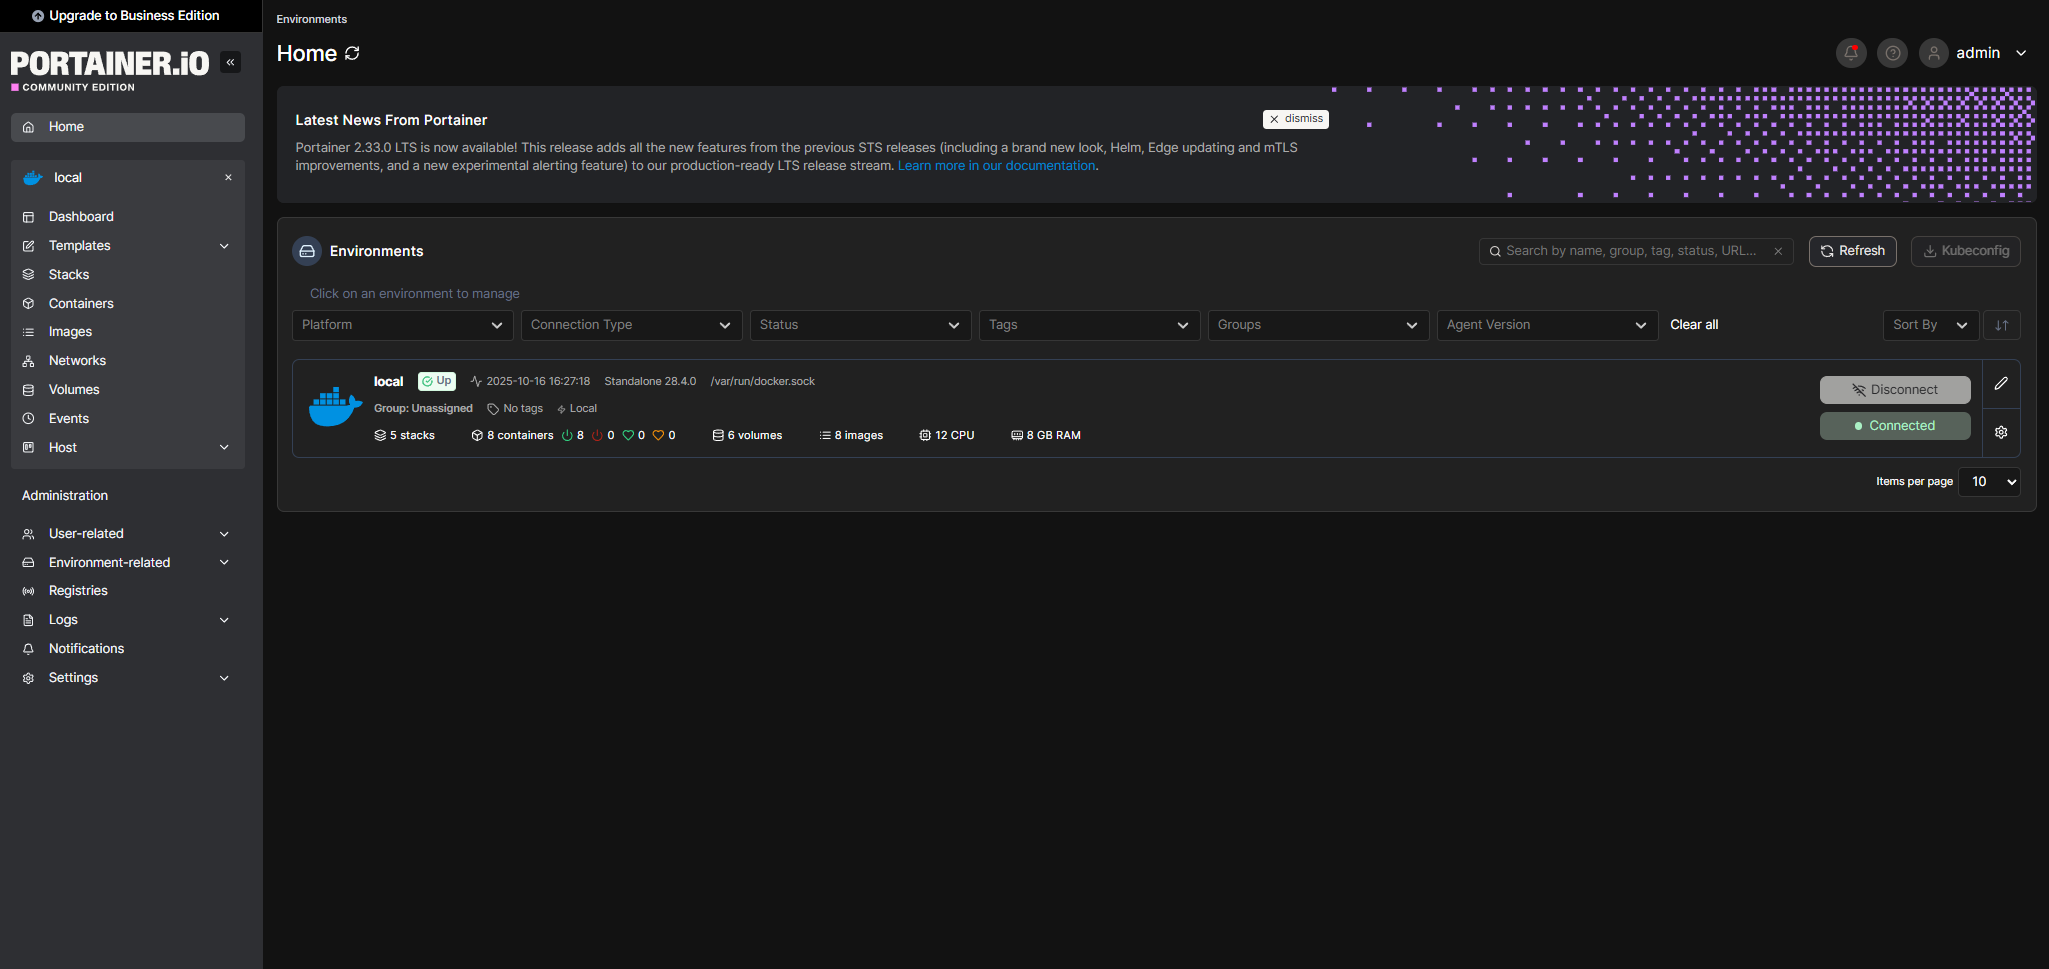2049x969 pixels.
Task: Open the help question mark icon
Action: (x=1892, y=53)
